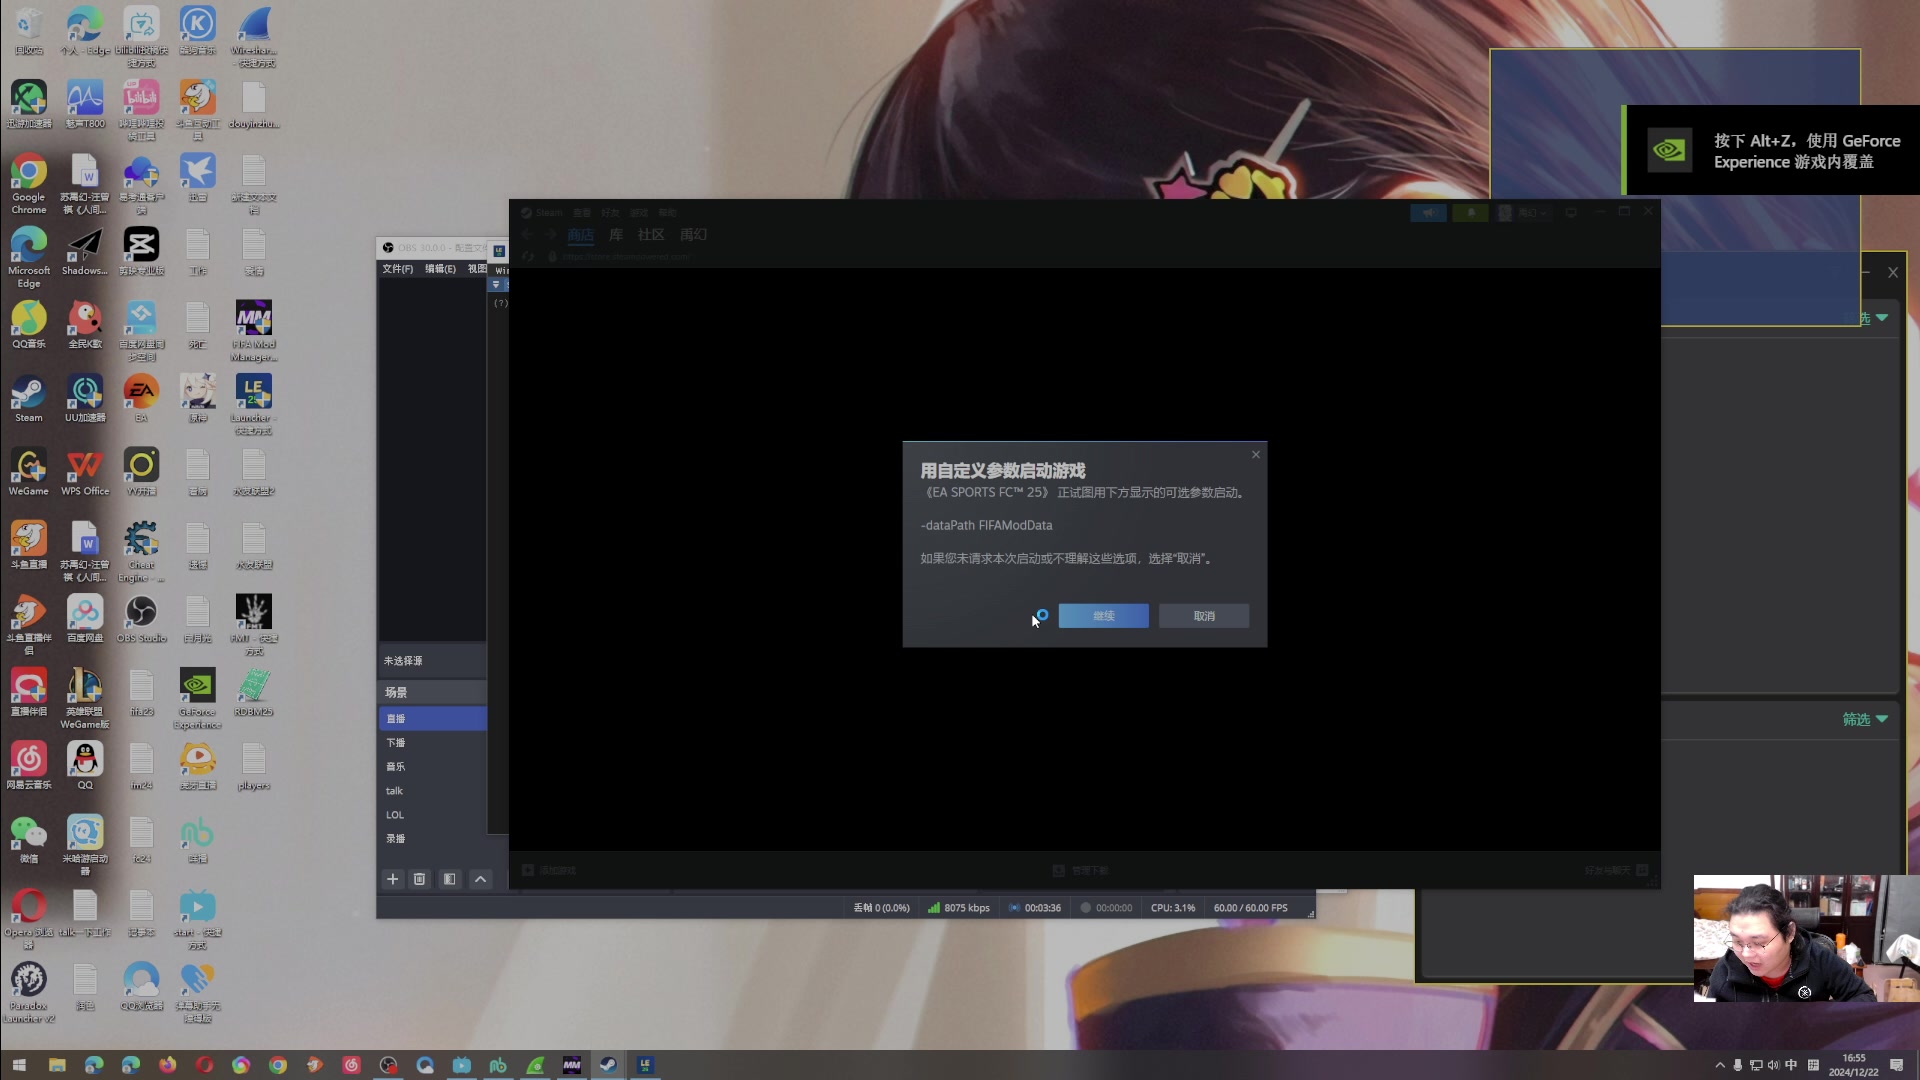Screen dimensions: 1920x1080
Task: Open the 网易云音乐 desktop icon
Action: pyautogui.click(x=28, y=766)
